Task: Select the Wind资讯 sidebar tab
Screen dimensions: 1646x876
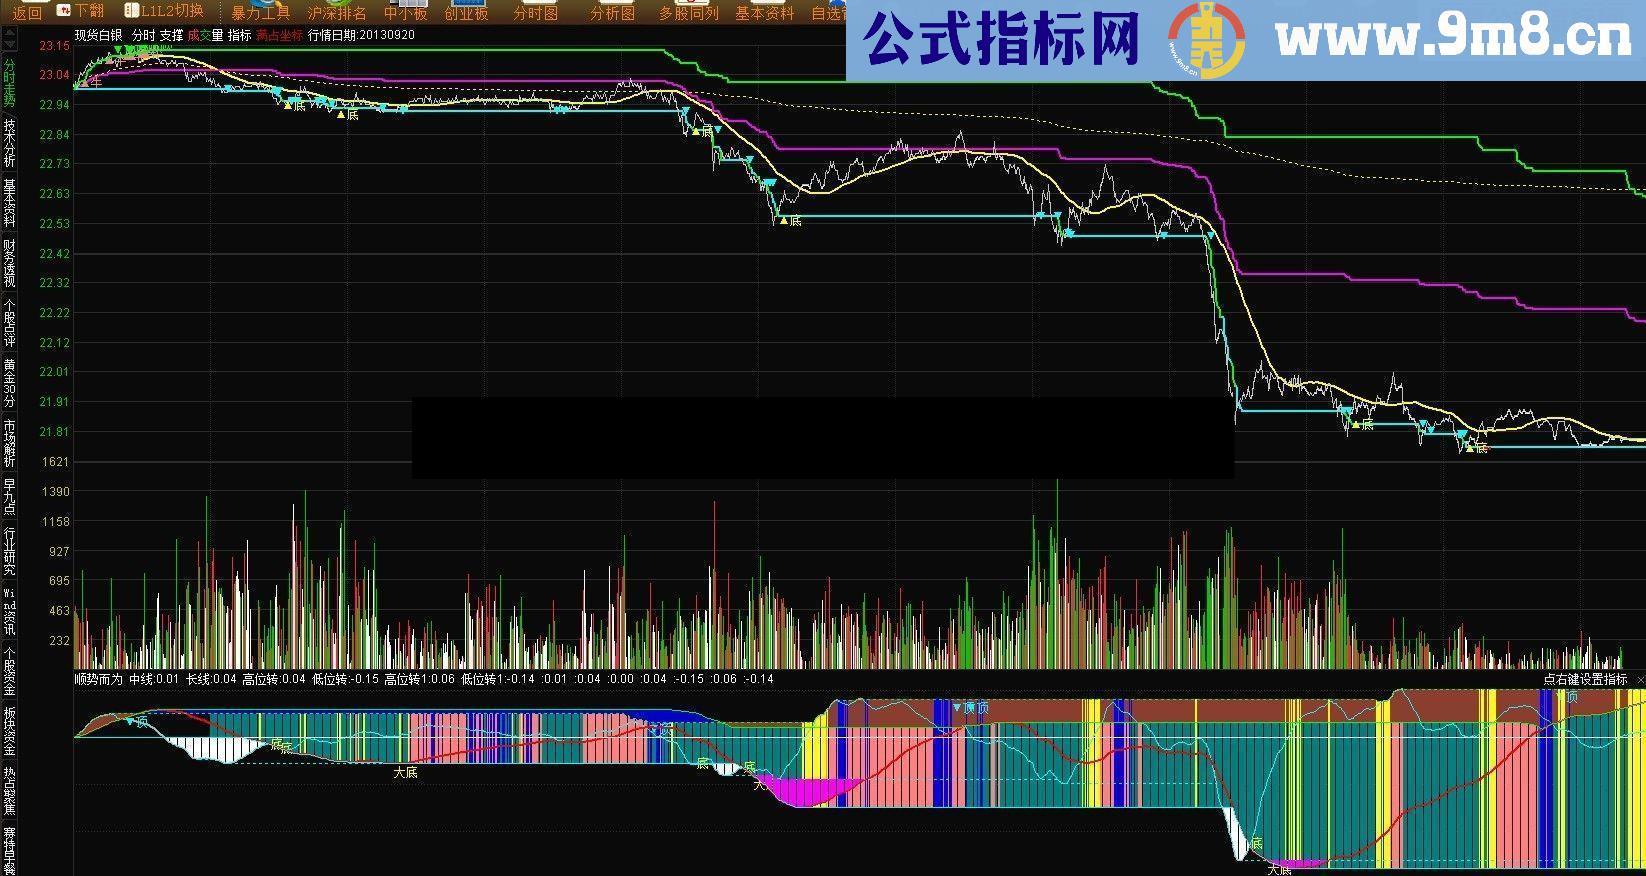Action: (x=9, y=611)
